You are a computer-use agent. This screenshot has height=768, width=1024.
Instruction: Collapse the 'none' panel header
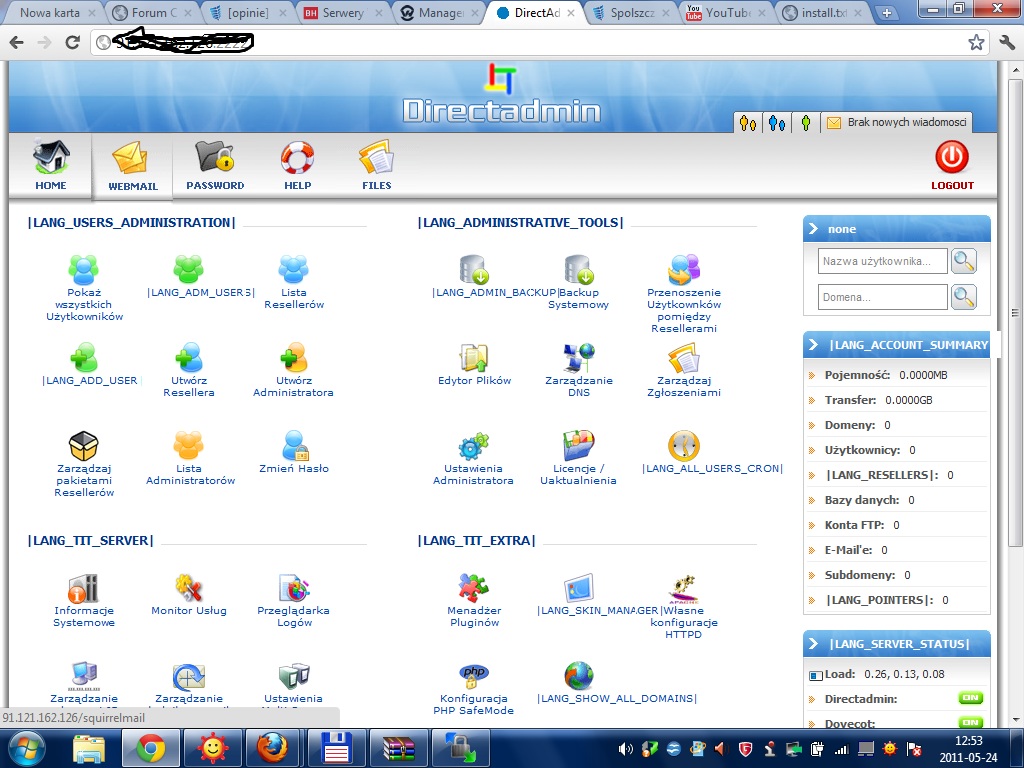click(x=897, y=229)
